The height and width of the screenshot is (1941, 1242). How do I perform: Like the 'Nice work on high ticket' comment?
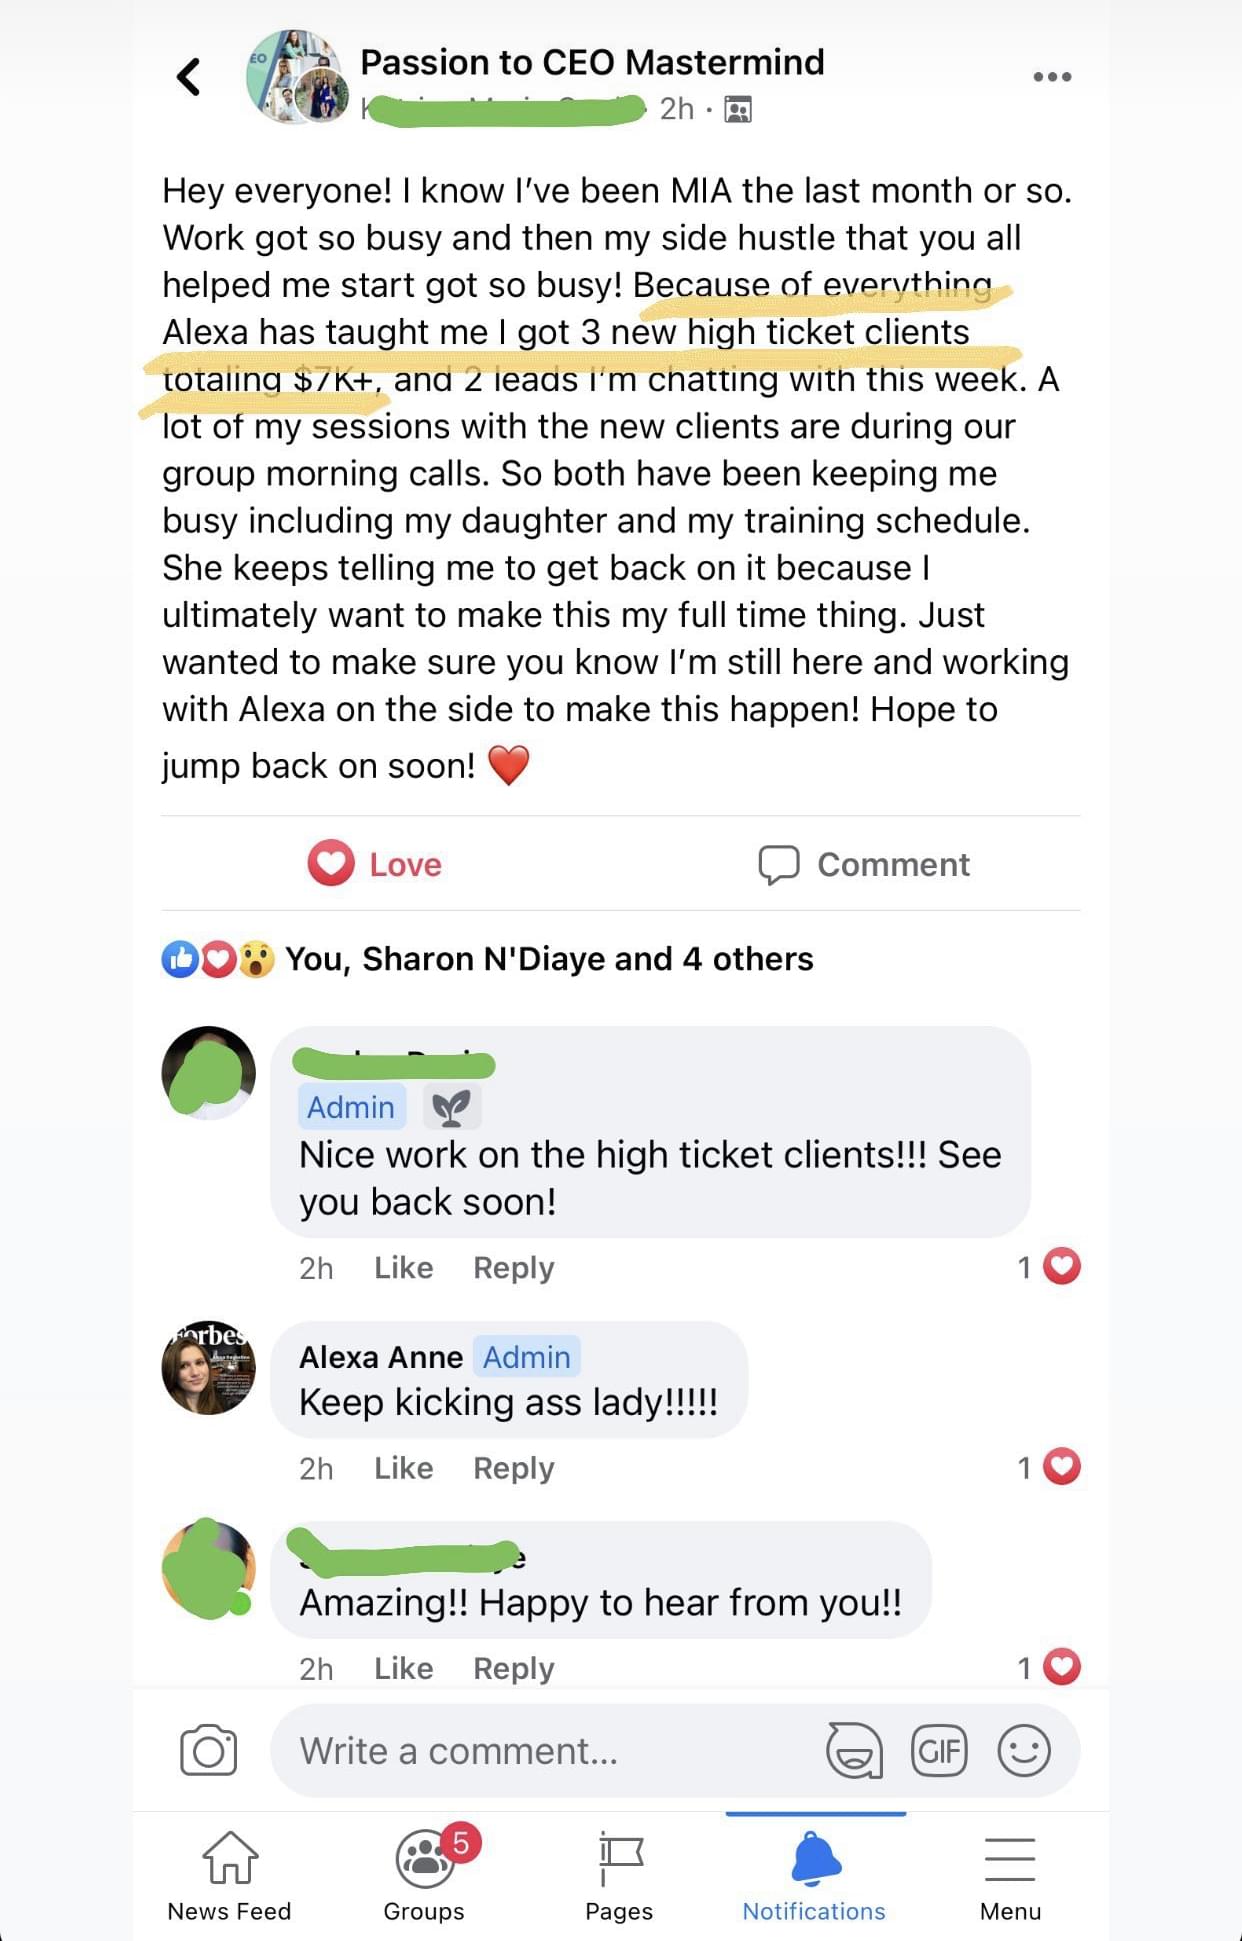click(x=403, y=1268)
